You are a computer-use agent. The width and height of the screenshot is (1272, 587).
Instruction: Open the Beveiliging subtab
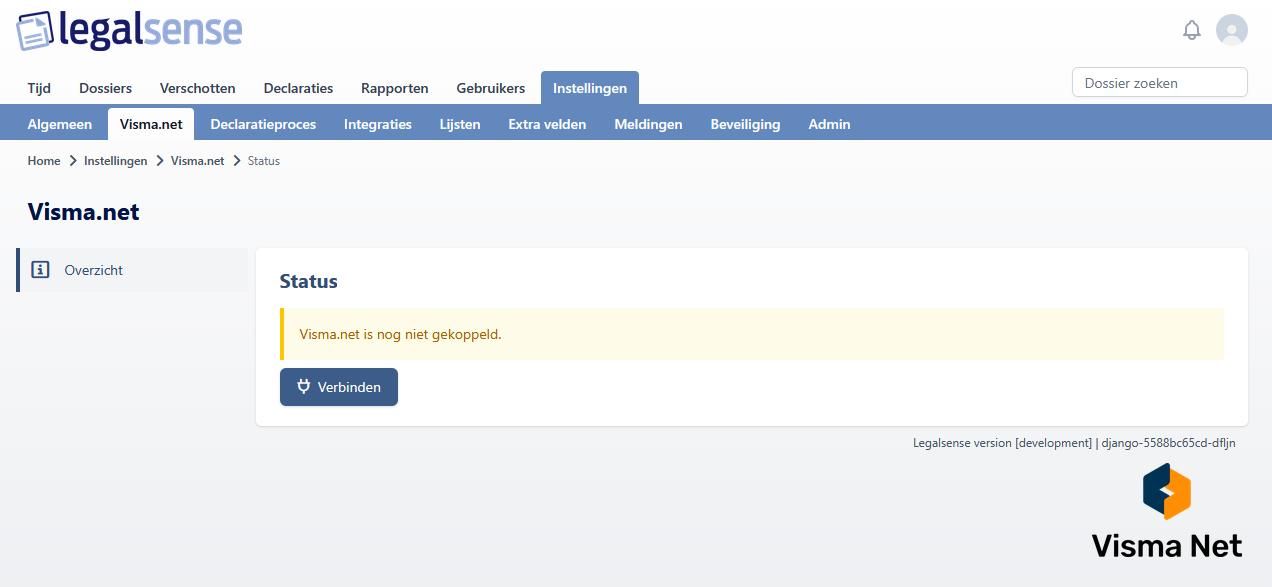coord(745,124)
